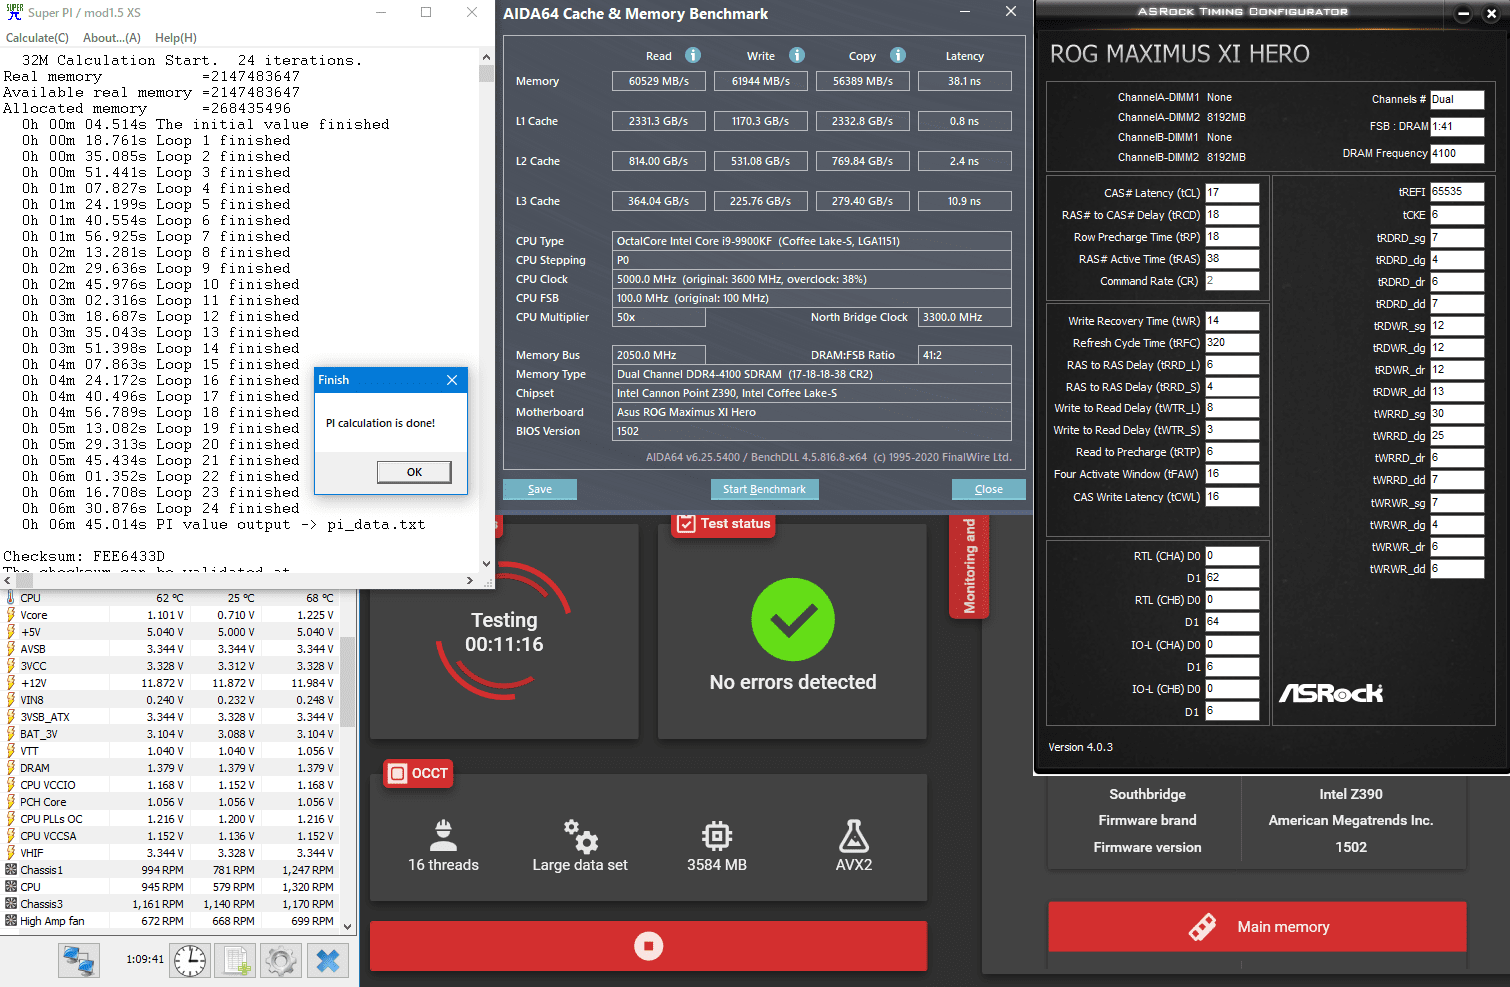
Task: Click the Memory Latency value 38.1 ns
Action: tap(964, 81)
